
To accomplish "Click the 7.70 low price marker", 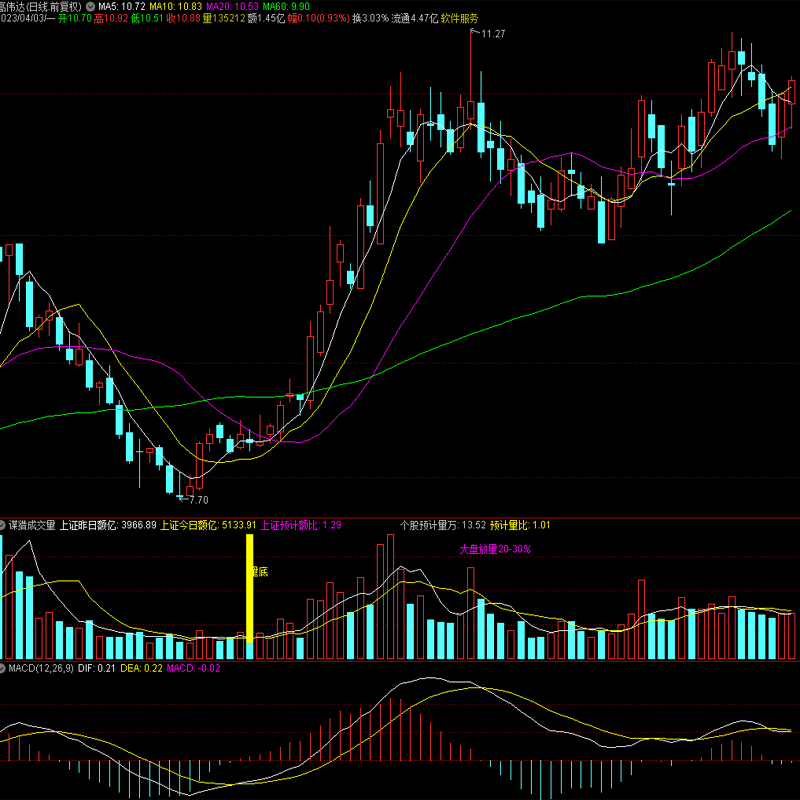I will (198, 500).
